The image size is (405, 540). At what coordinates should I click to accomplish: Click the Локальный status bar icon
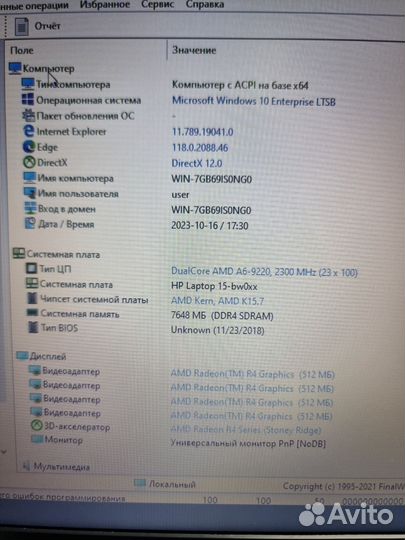(x=140, y=483)
